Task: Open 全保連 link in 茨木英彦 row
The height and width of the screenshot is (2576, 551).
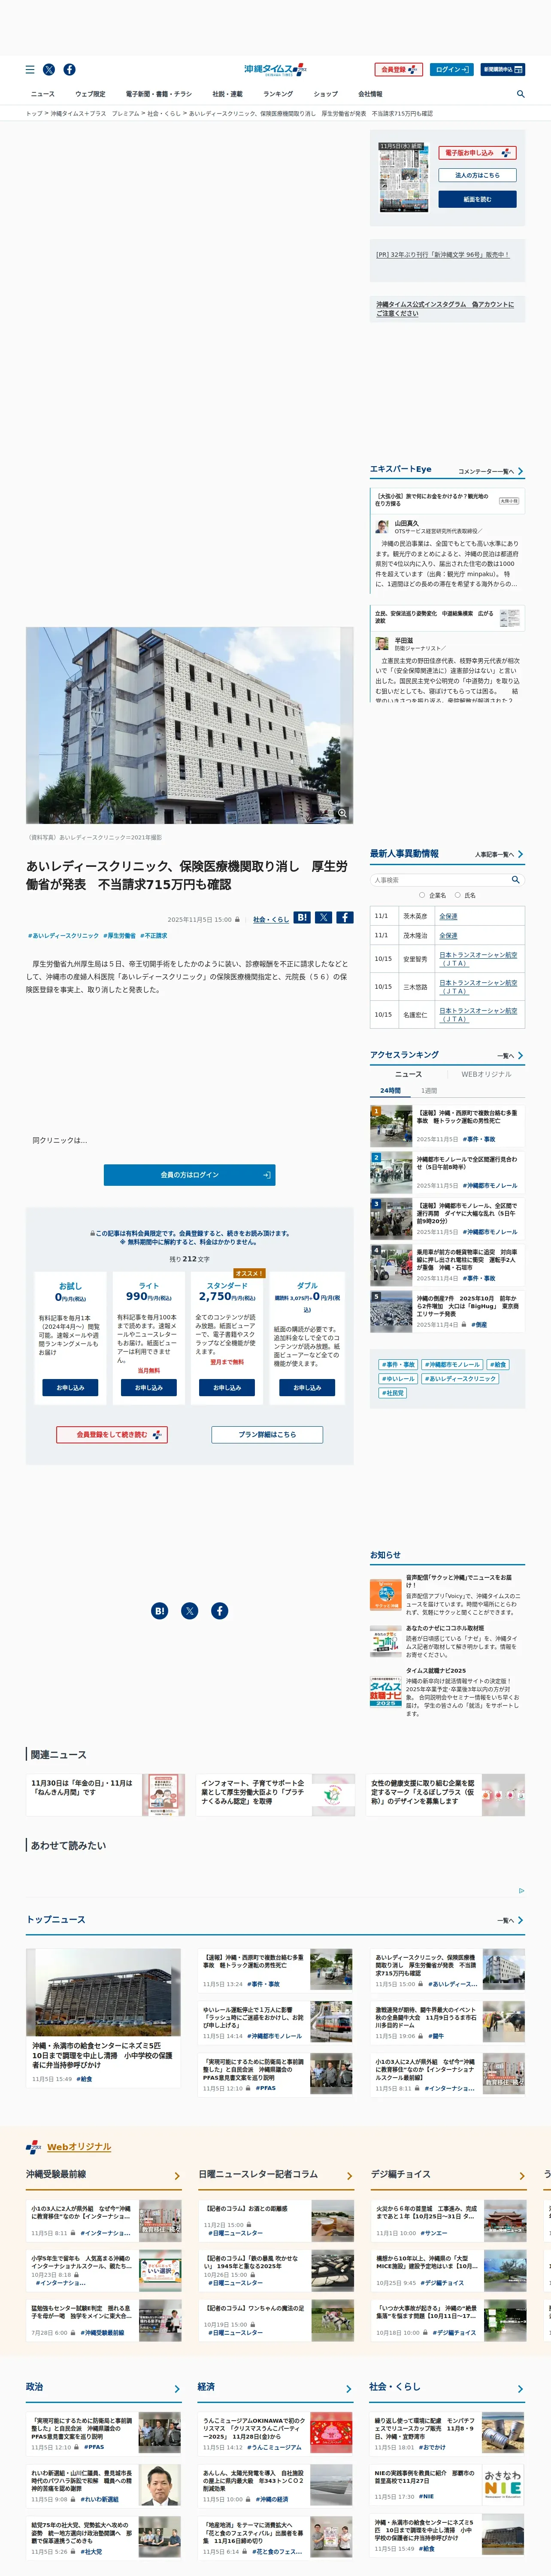Action: 448,916
